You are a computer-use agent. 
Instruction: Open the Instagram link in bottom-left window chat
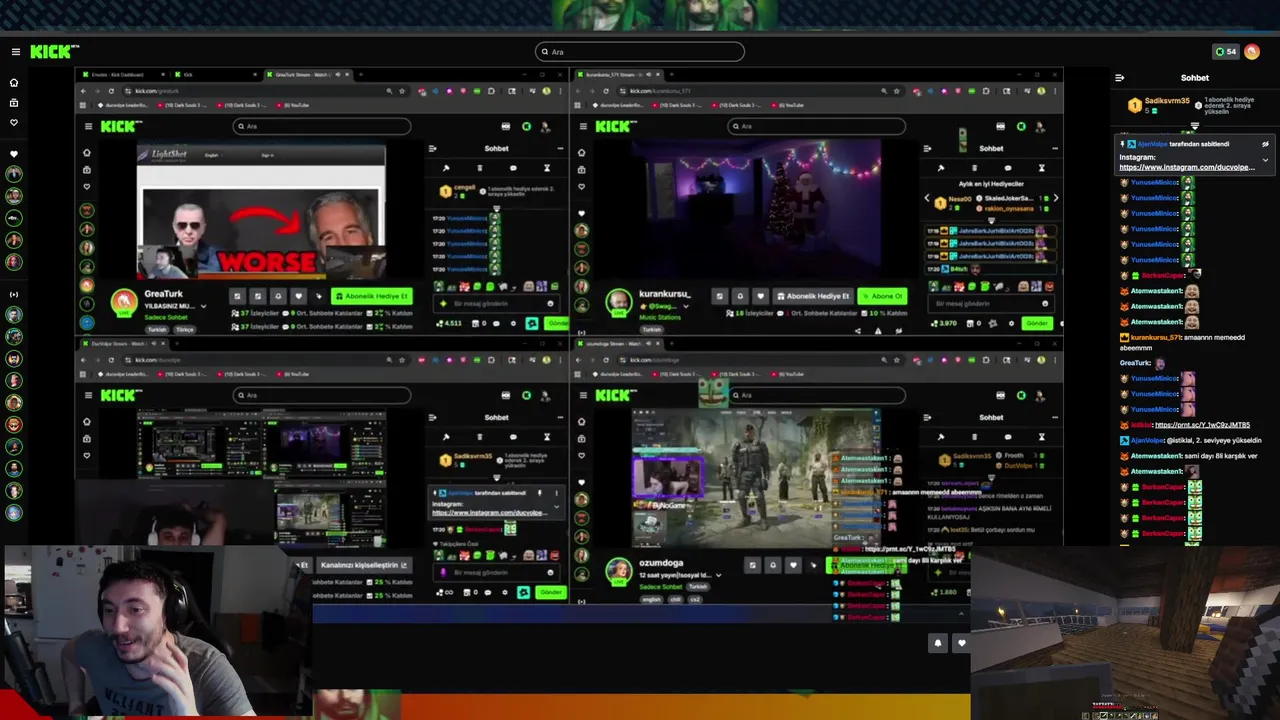(490, 513)
